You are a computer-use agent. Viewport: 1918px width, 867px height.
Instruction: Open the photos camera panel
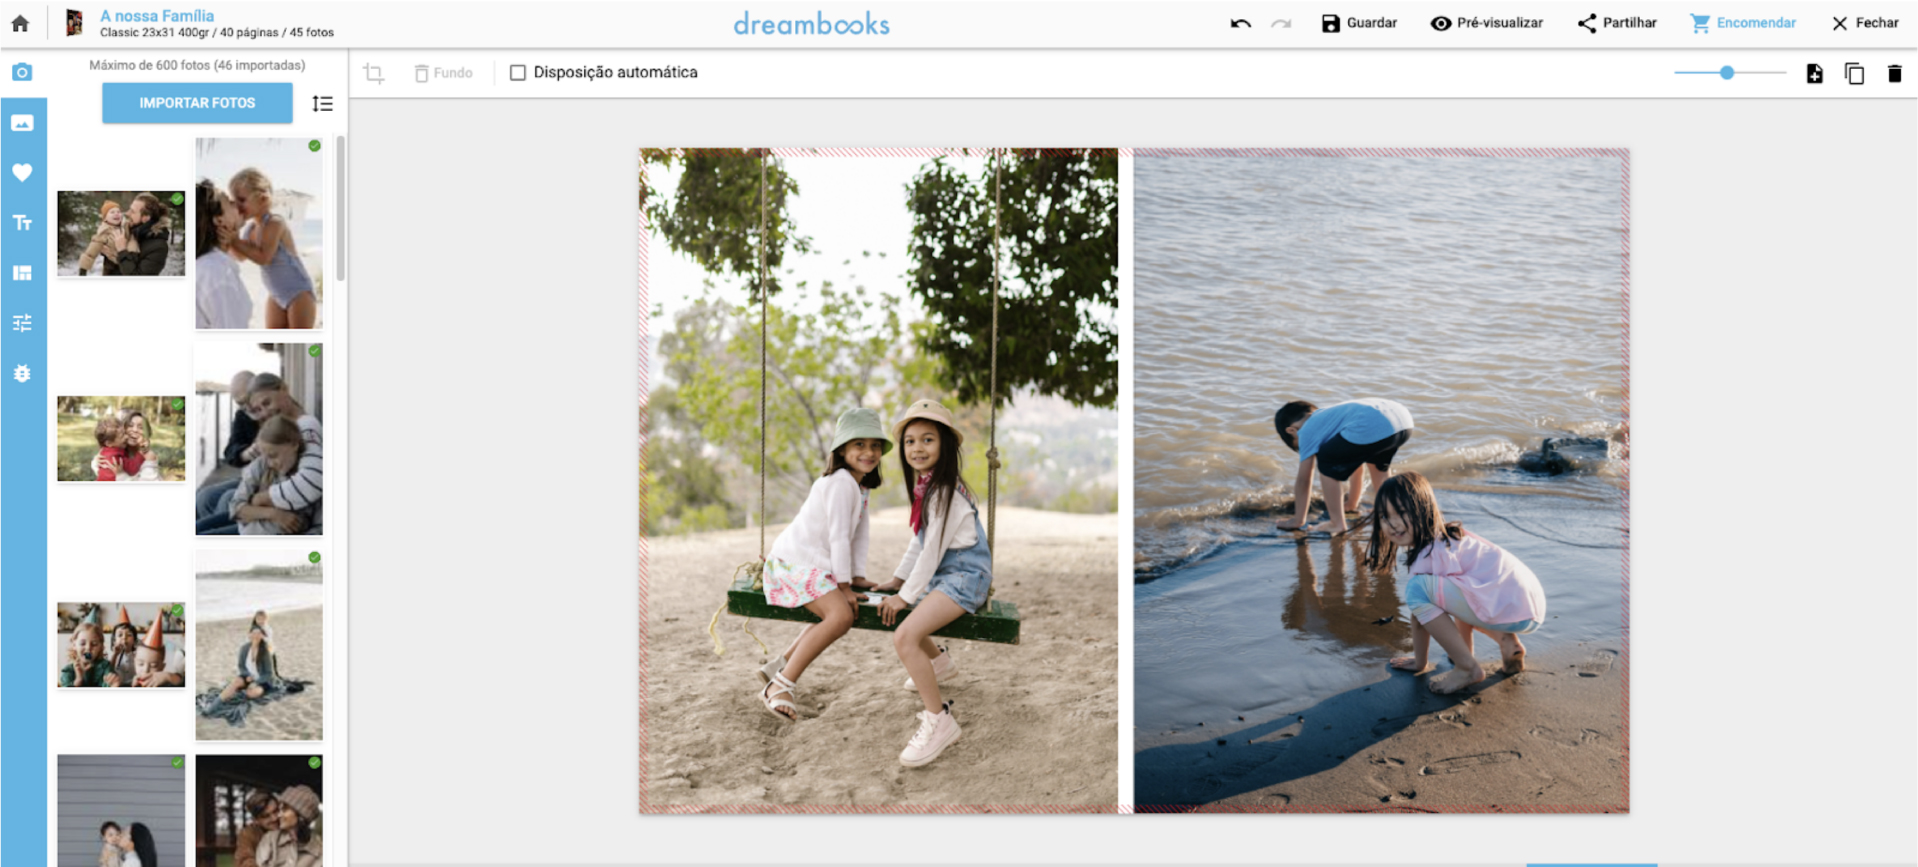point(22,72)
